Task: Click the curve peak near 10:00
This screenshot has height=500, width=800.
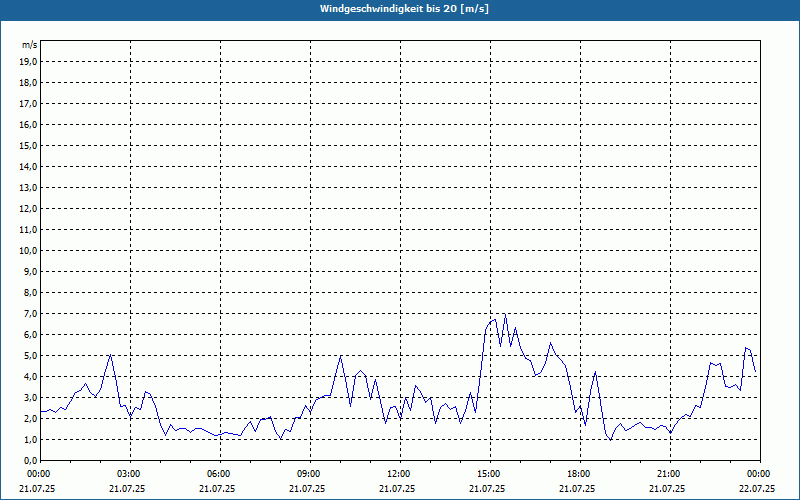Action: pos(341,356)
